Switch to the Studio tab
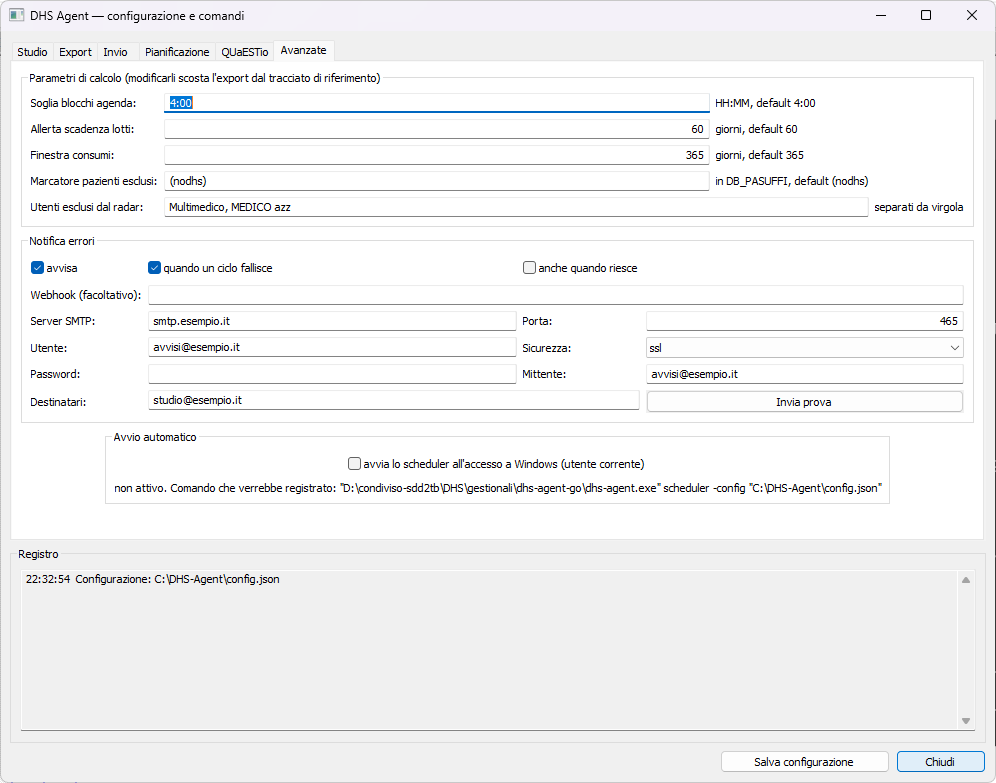Viewport: 996px width, 783px height. tap(32, 52)
